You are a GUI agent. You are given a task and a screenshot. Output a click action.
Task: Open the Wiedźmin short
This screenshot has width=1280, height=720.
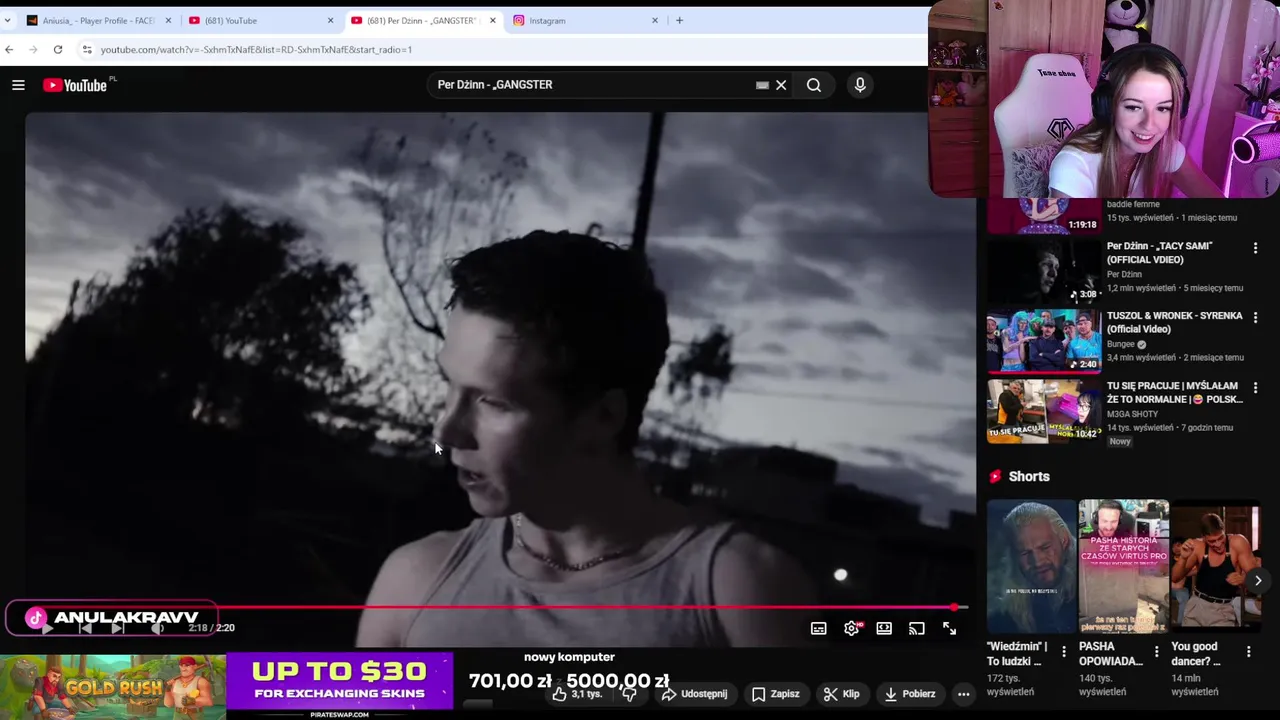1031,566
